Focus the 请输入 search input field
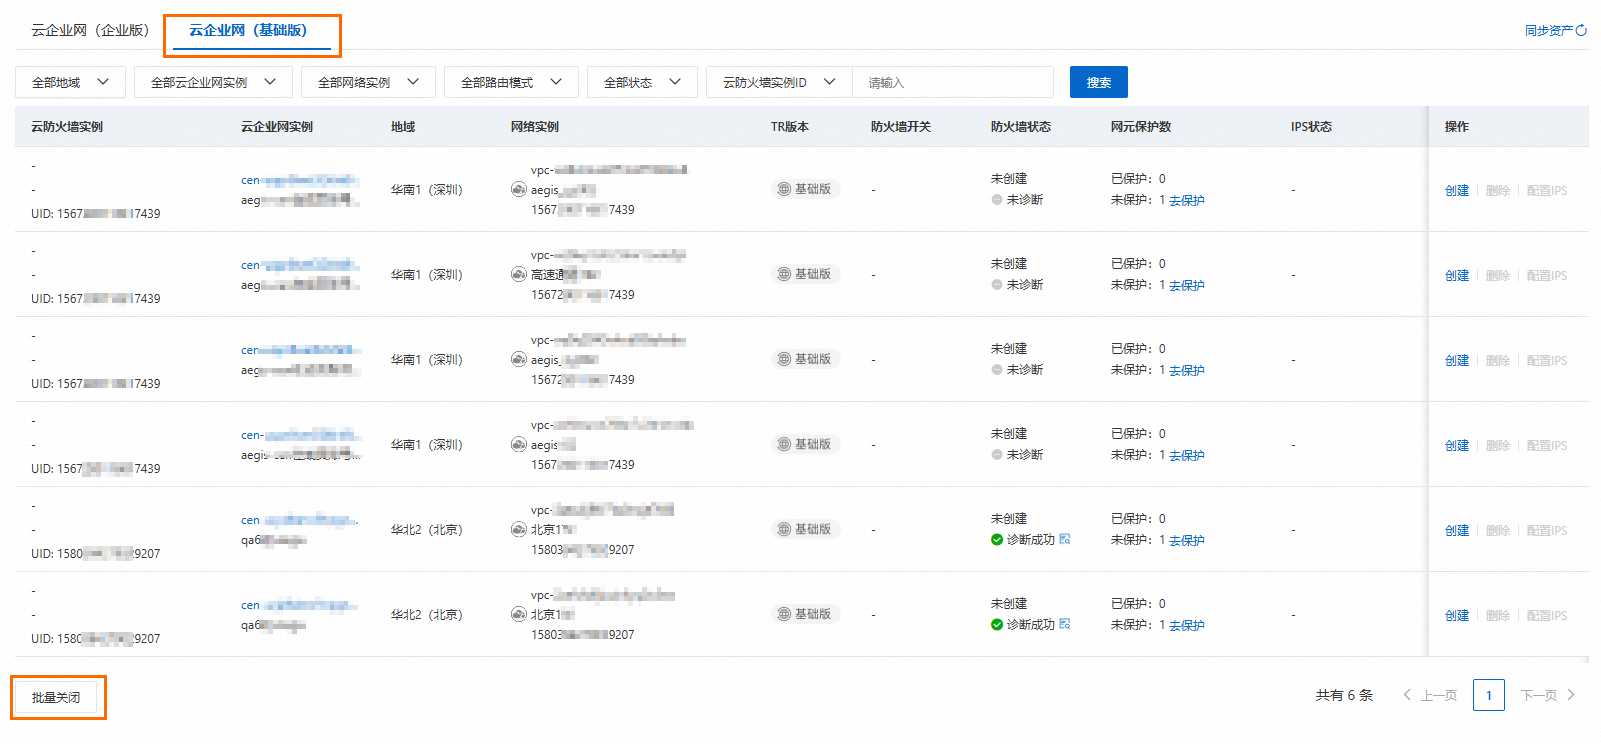The image size is (1601, 744). coord(953,82)
